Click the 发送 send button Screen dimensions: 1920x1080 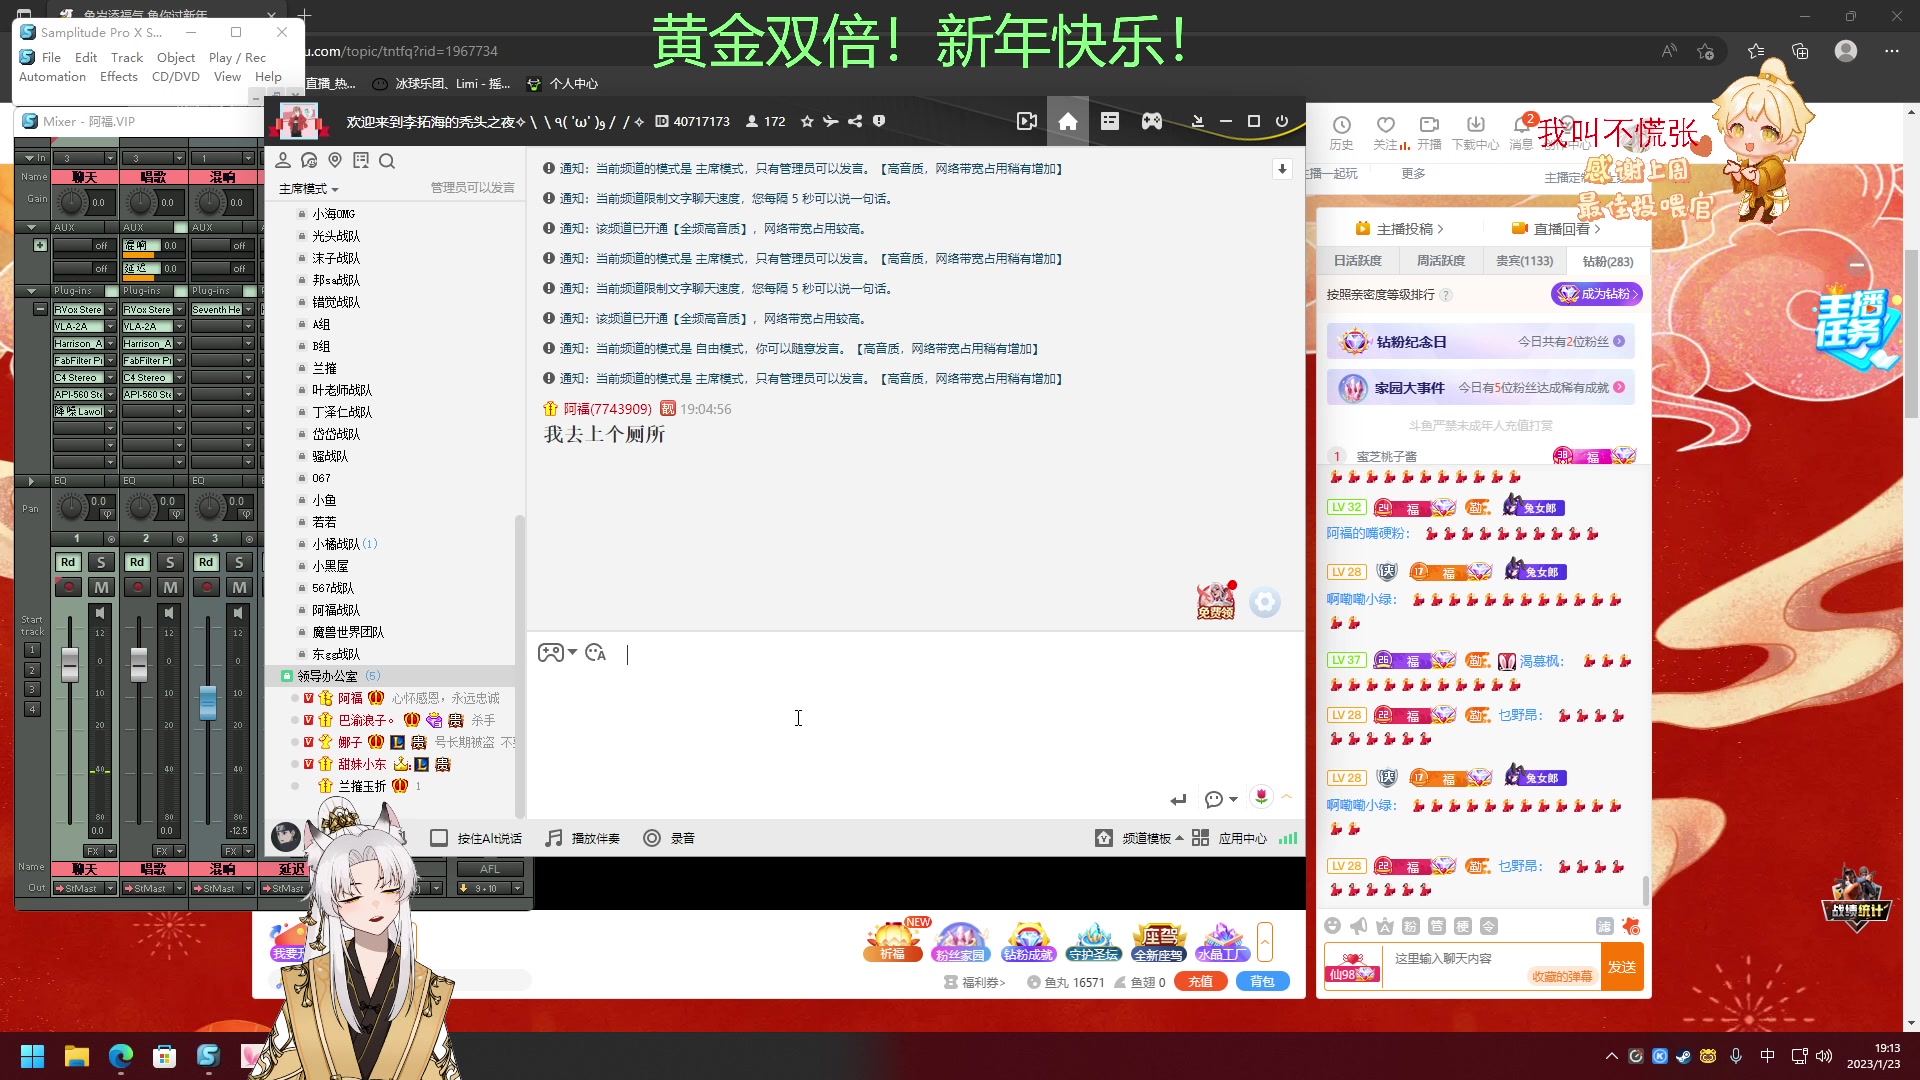(1622, 967)
